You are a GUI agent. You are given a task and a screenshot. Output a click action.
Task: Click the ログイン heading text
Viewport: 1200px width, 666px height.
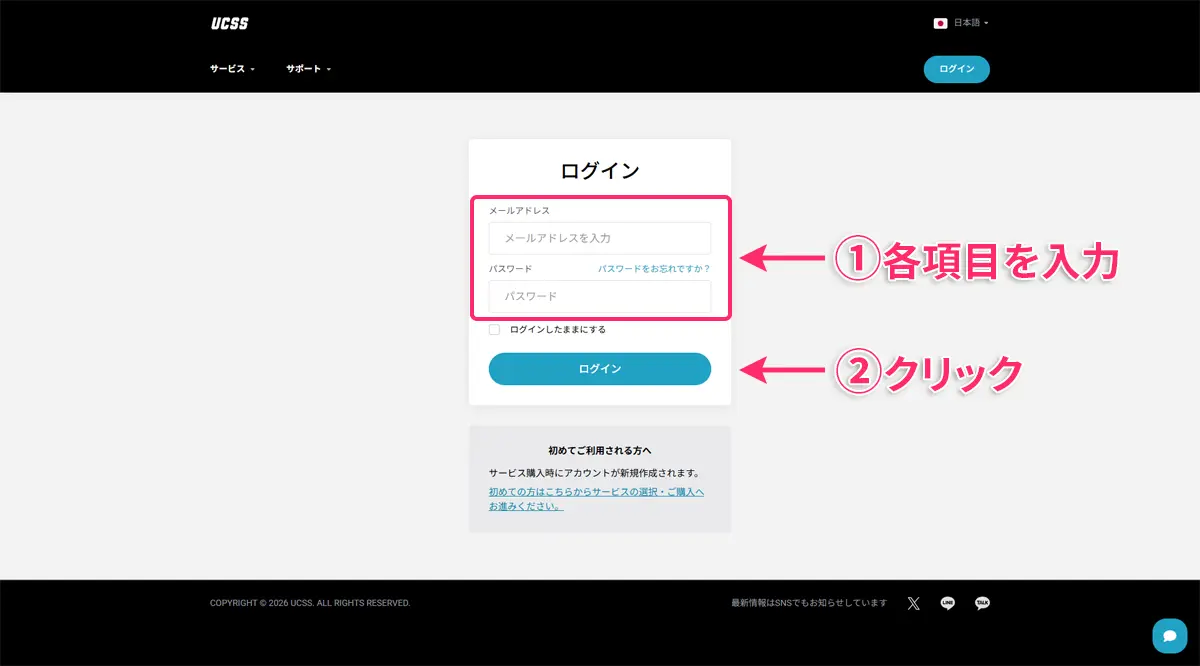(600, 171)
